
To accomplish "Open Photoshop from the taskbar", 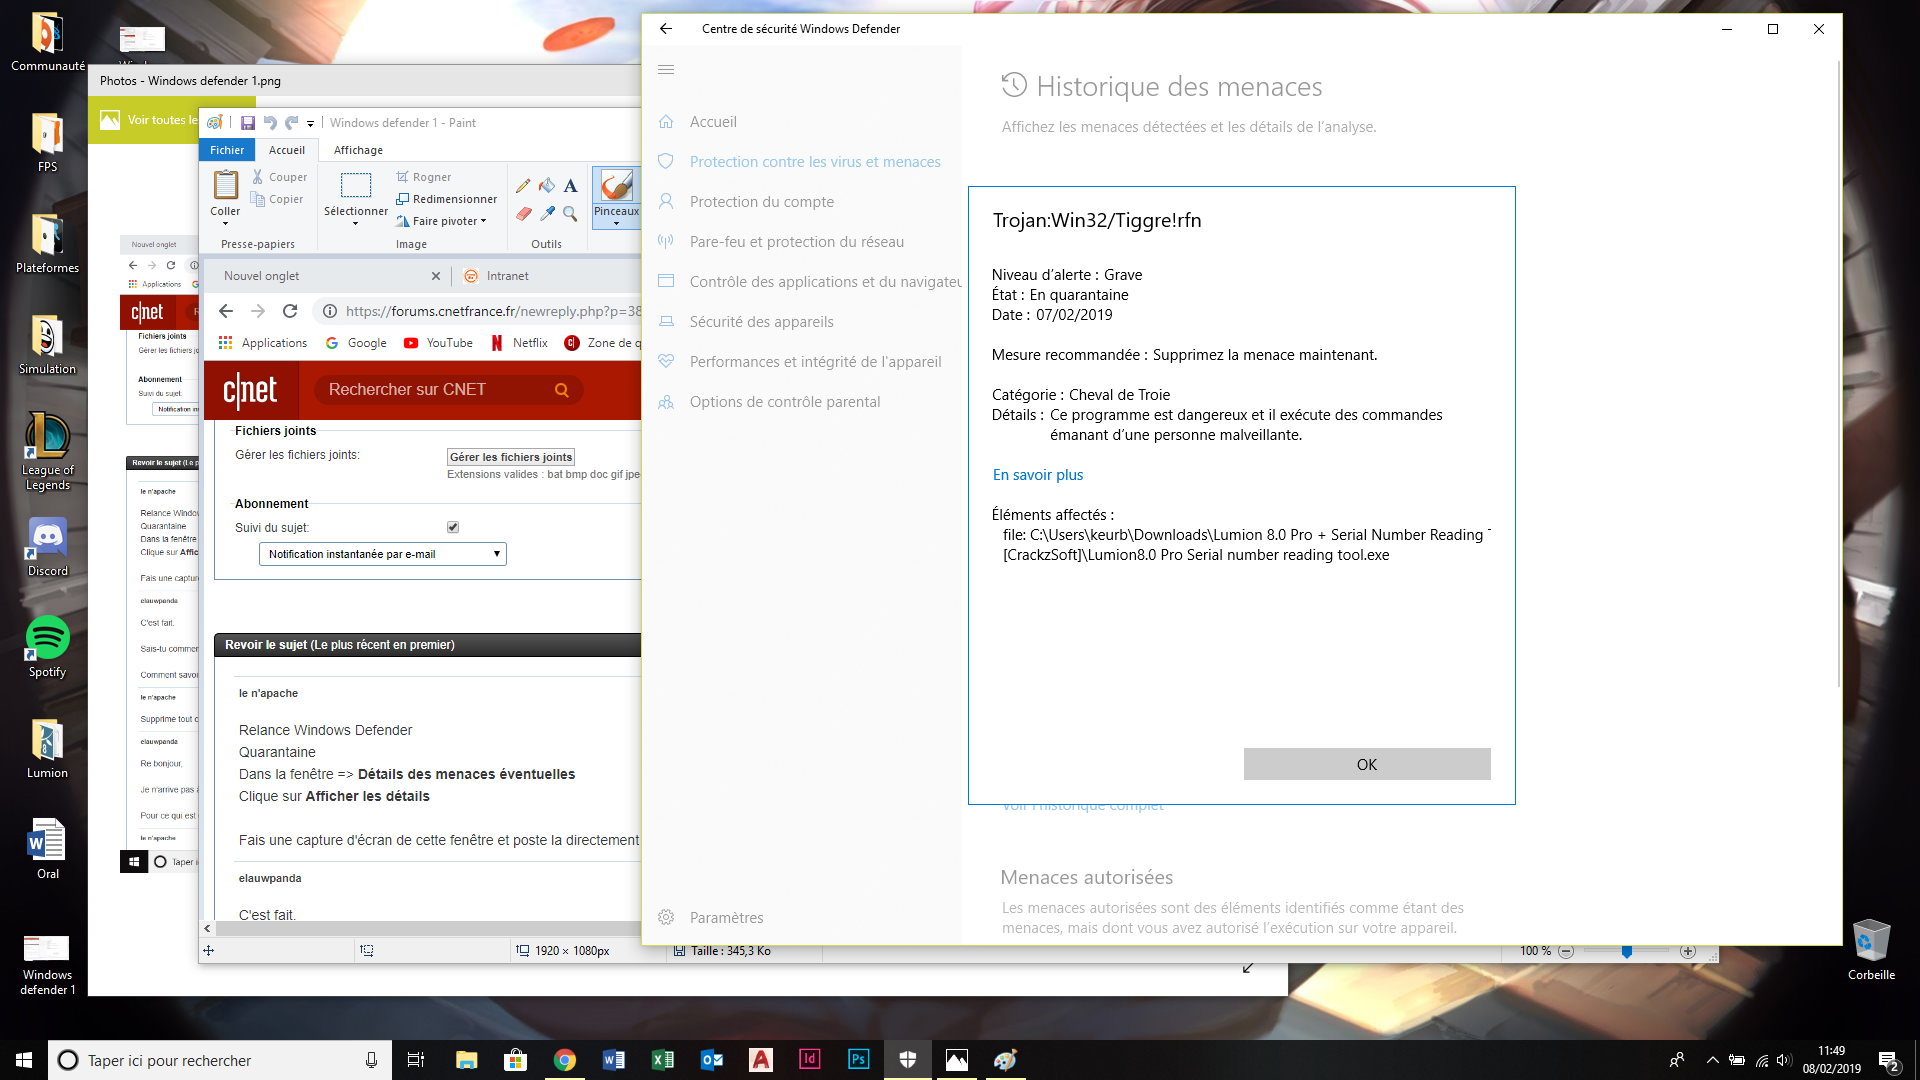I will click(859, 1060).
